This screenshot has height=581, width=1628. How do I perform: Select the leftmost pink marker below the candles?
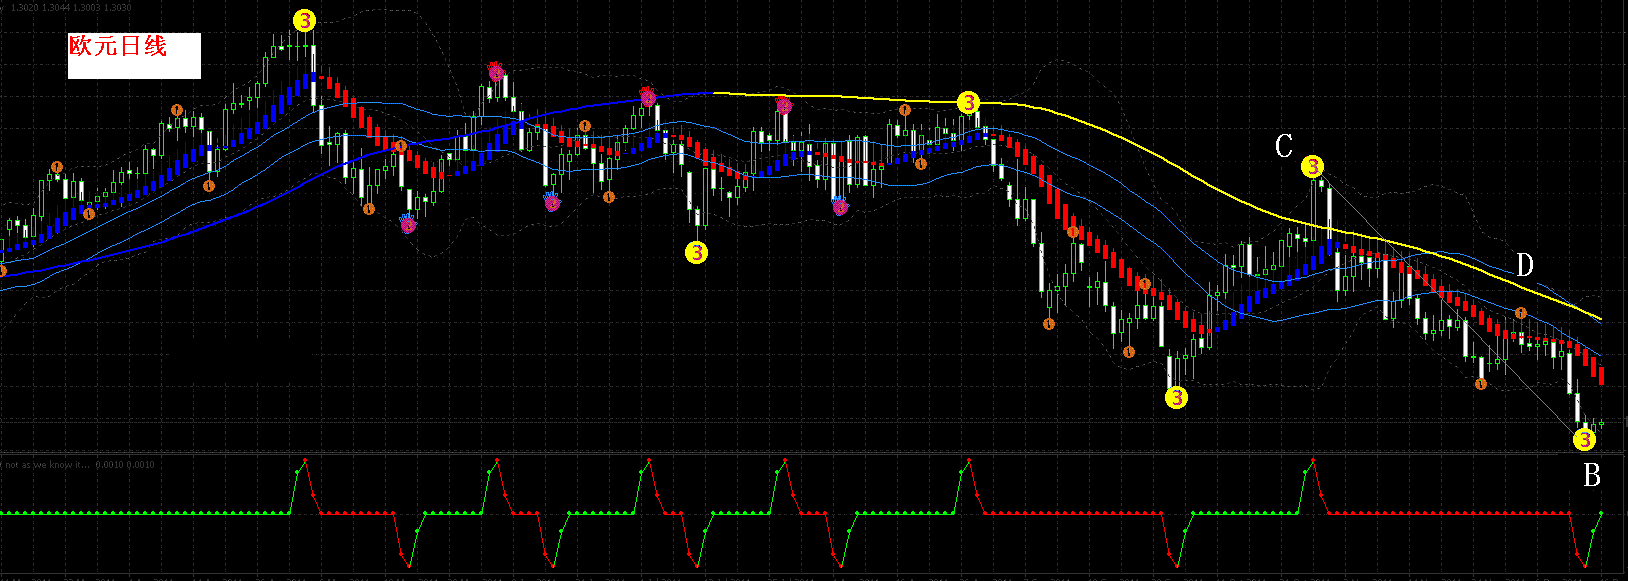pos(408,224)
